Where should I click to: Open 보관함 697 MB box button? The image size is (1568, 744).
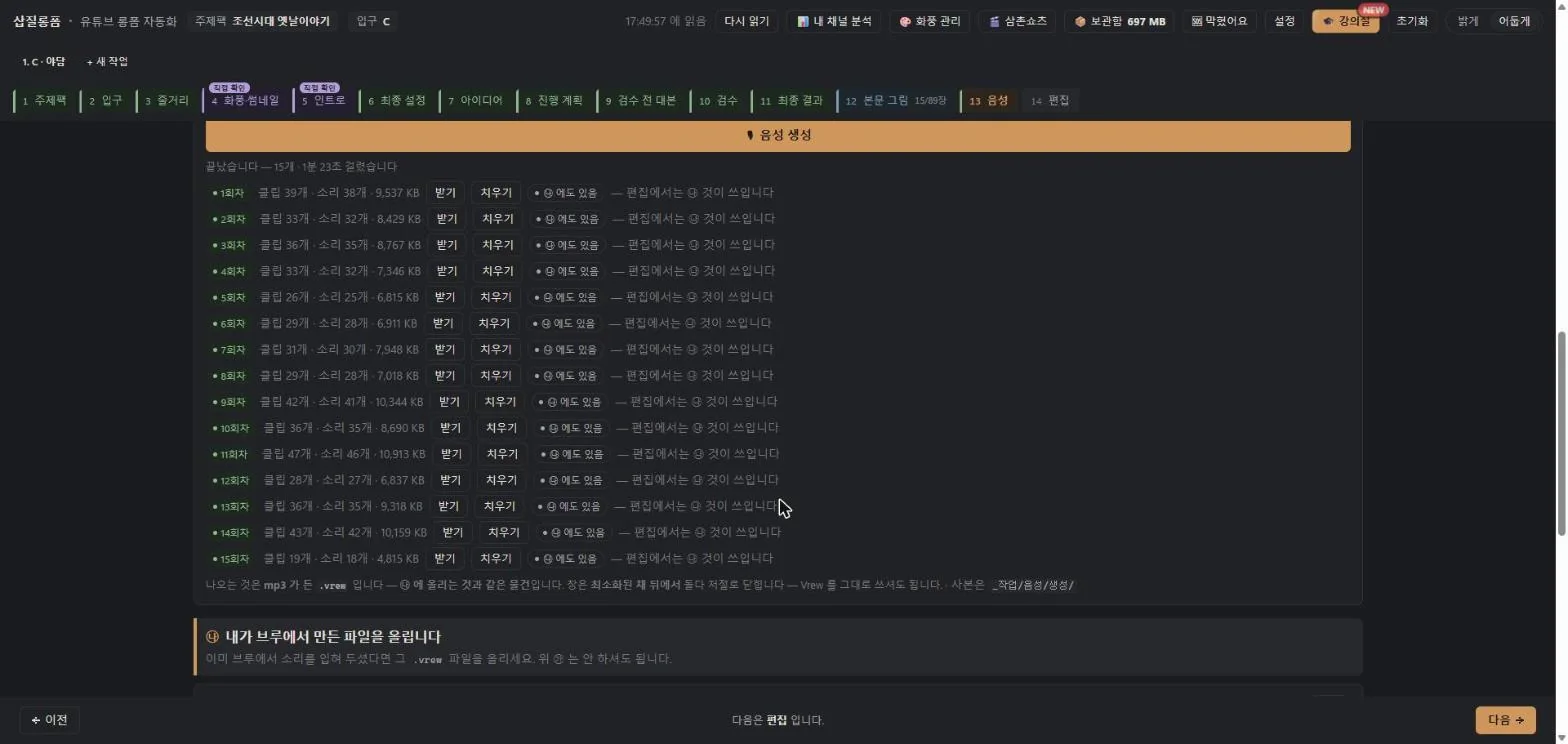[x=1119, y=21]
